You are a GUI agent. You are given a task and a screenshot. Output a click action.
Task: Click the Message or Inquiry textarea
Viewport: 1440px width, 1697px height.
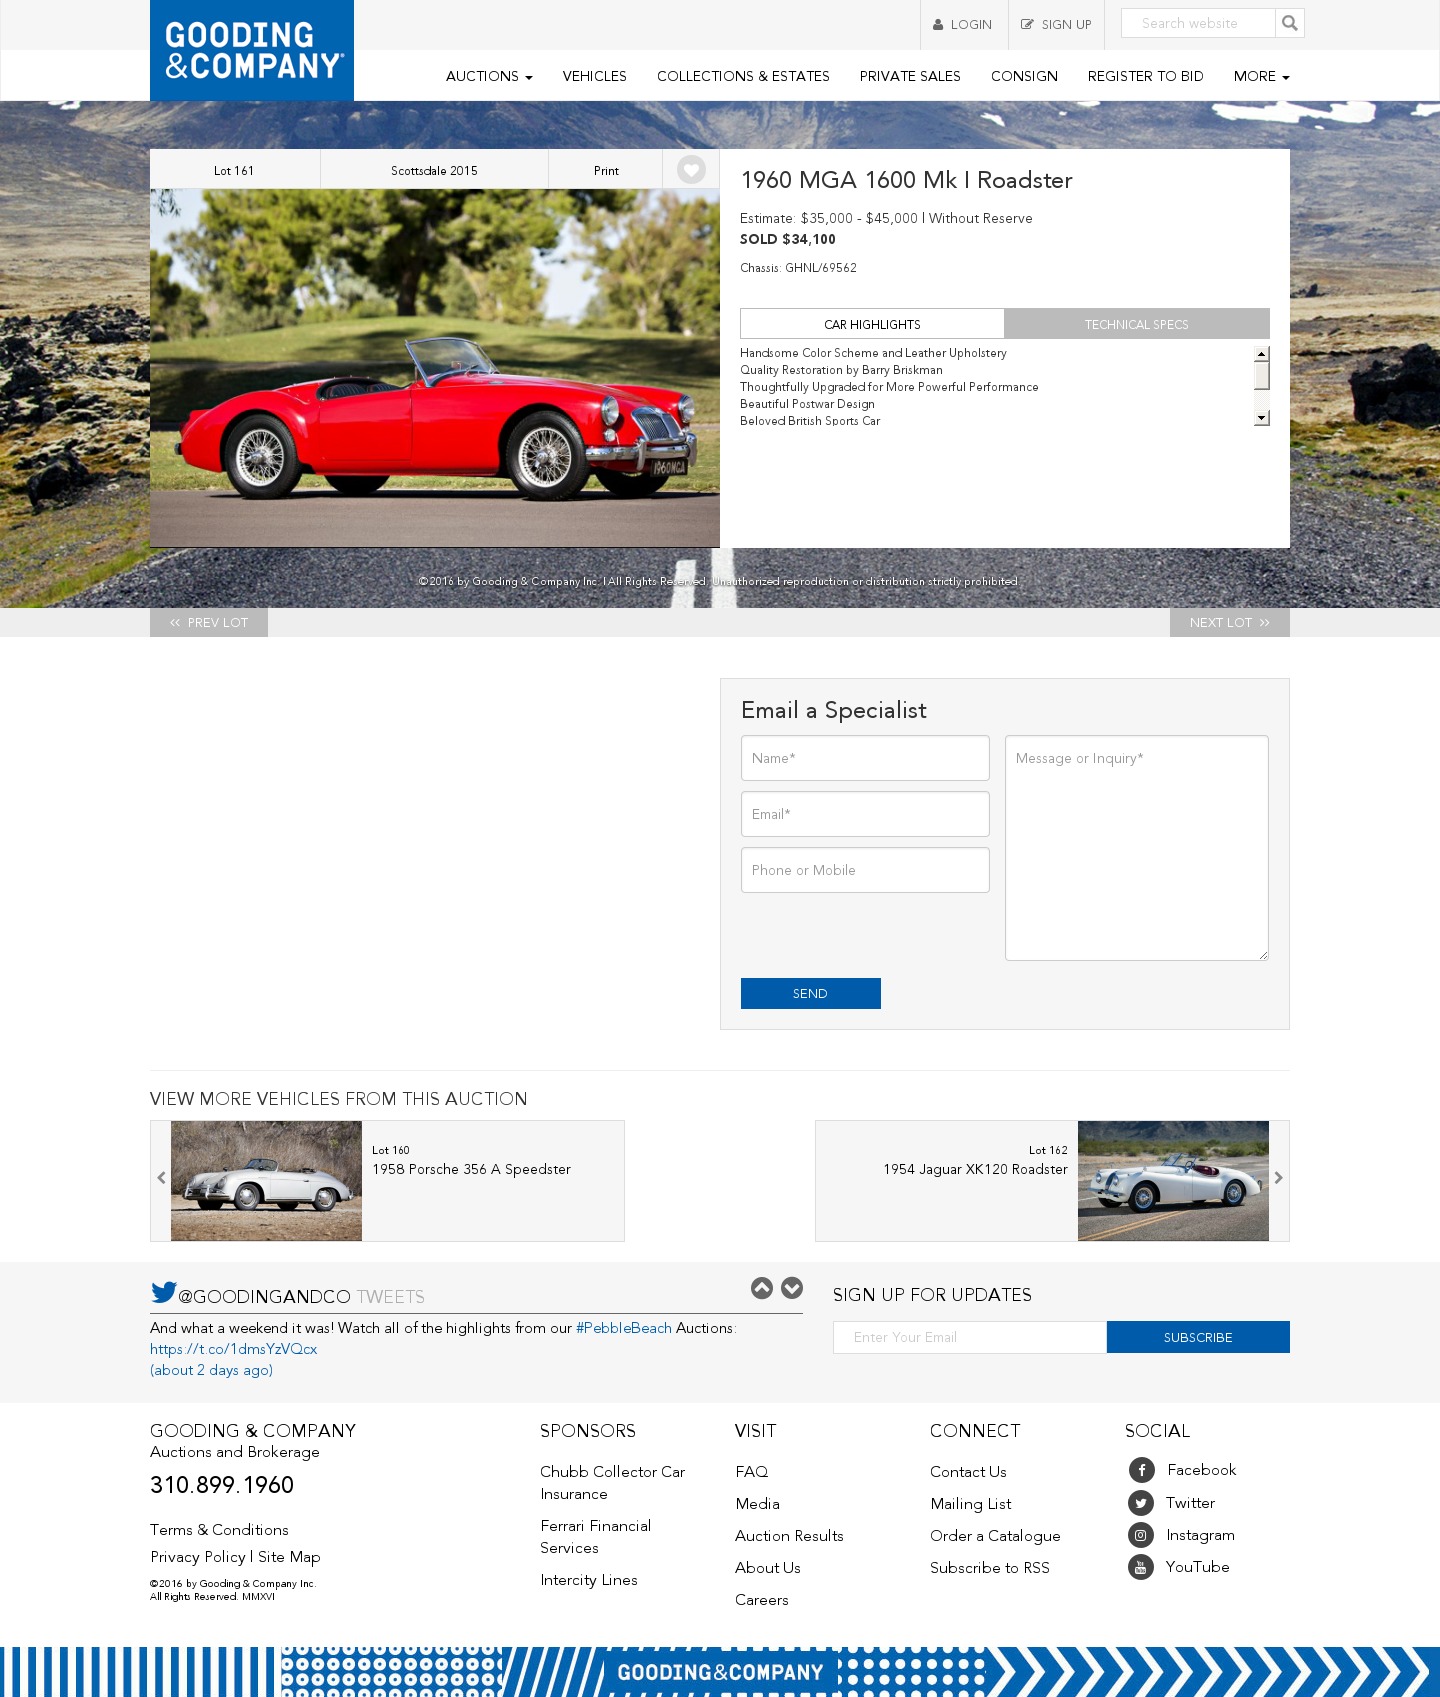point(1137,848)
